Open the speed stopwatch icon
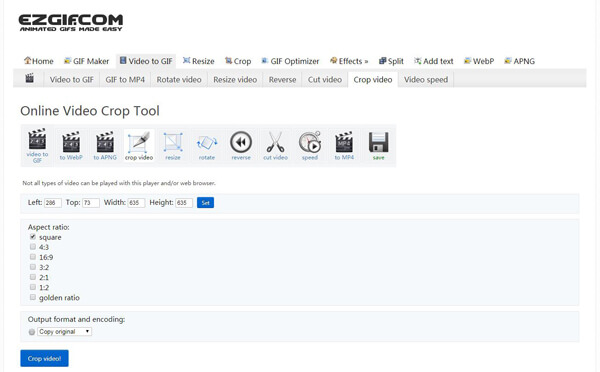Screen dimensions: 600x372 [x=310, y=145]
